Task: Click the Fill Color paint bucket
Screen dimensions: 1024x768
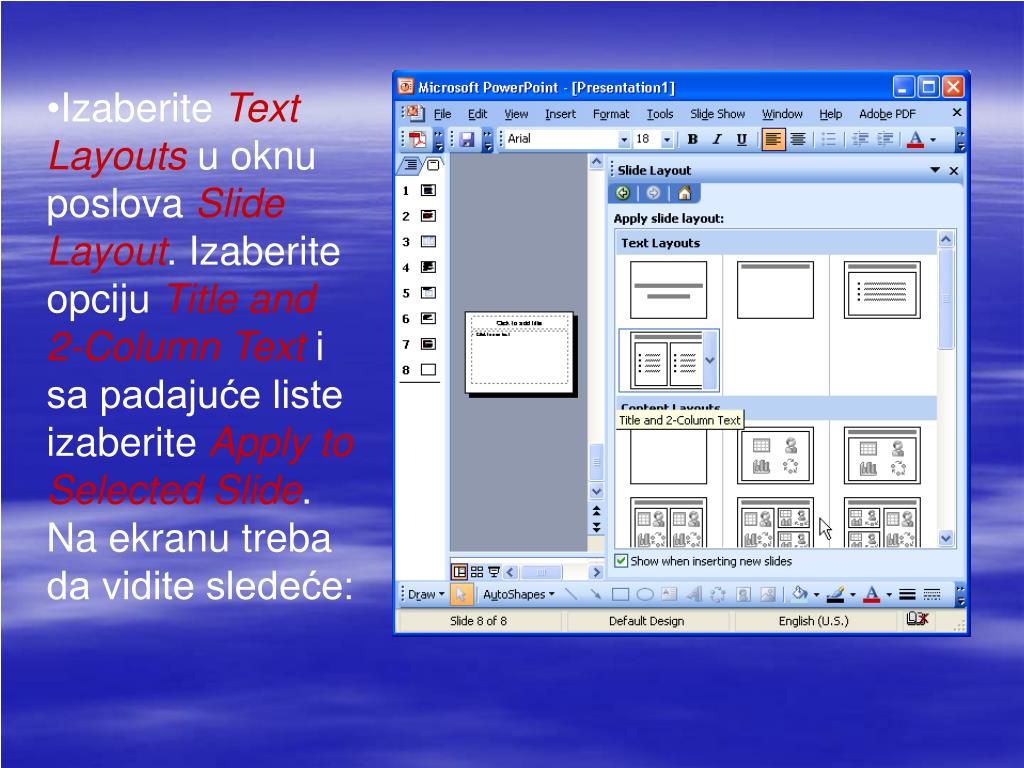Action: (800, 594)
